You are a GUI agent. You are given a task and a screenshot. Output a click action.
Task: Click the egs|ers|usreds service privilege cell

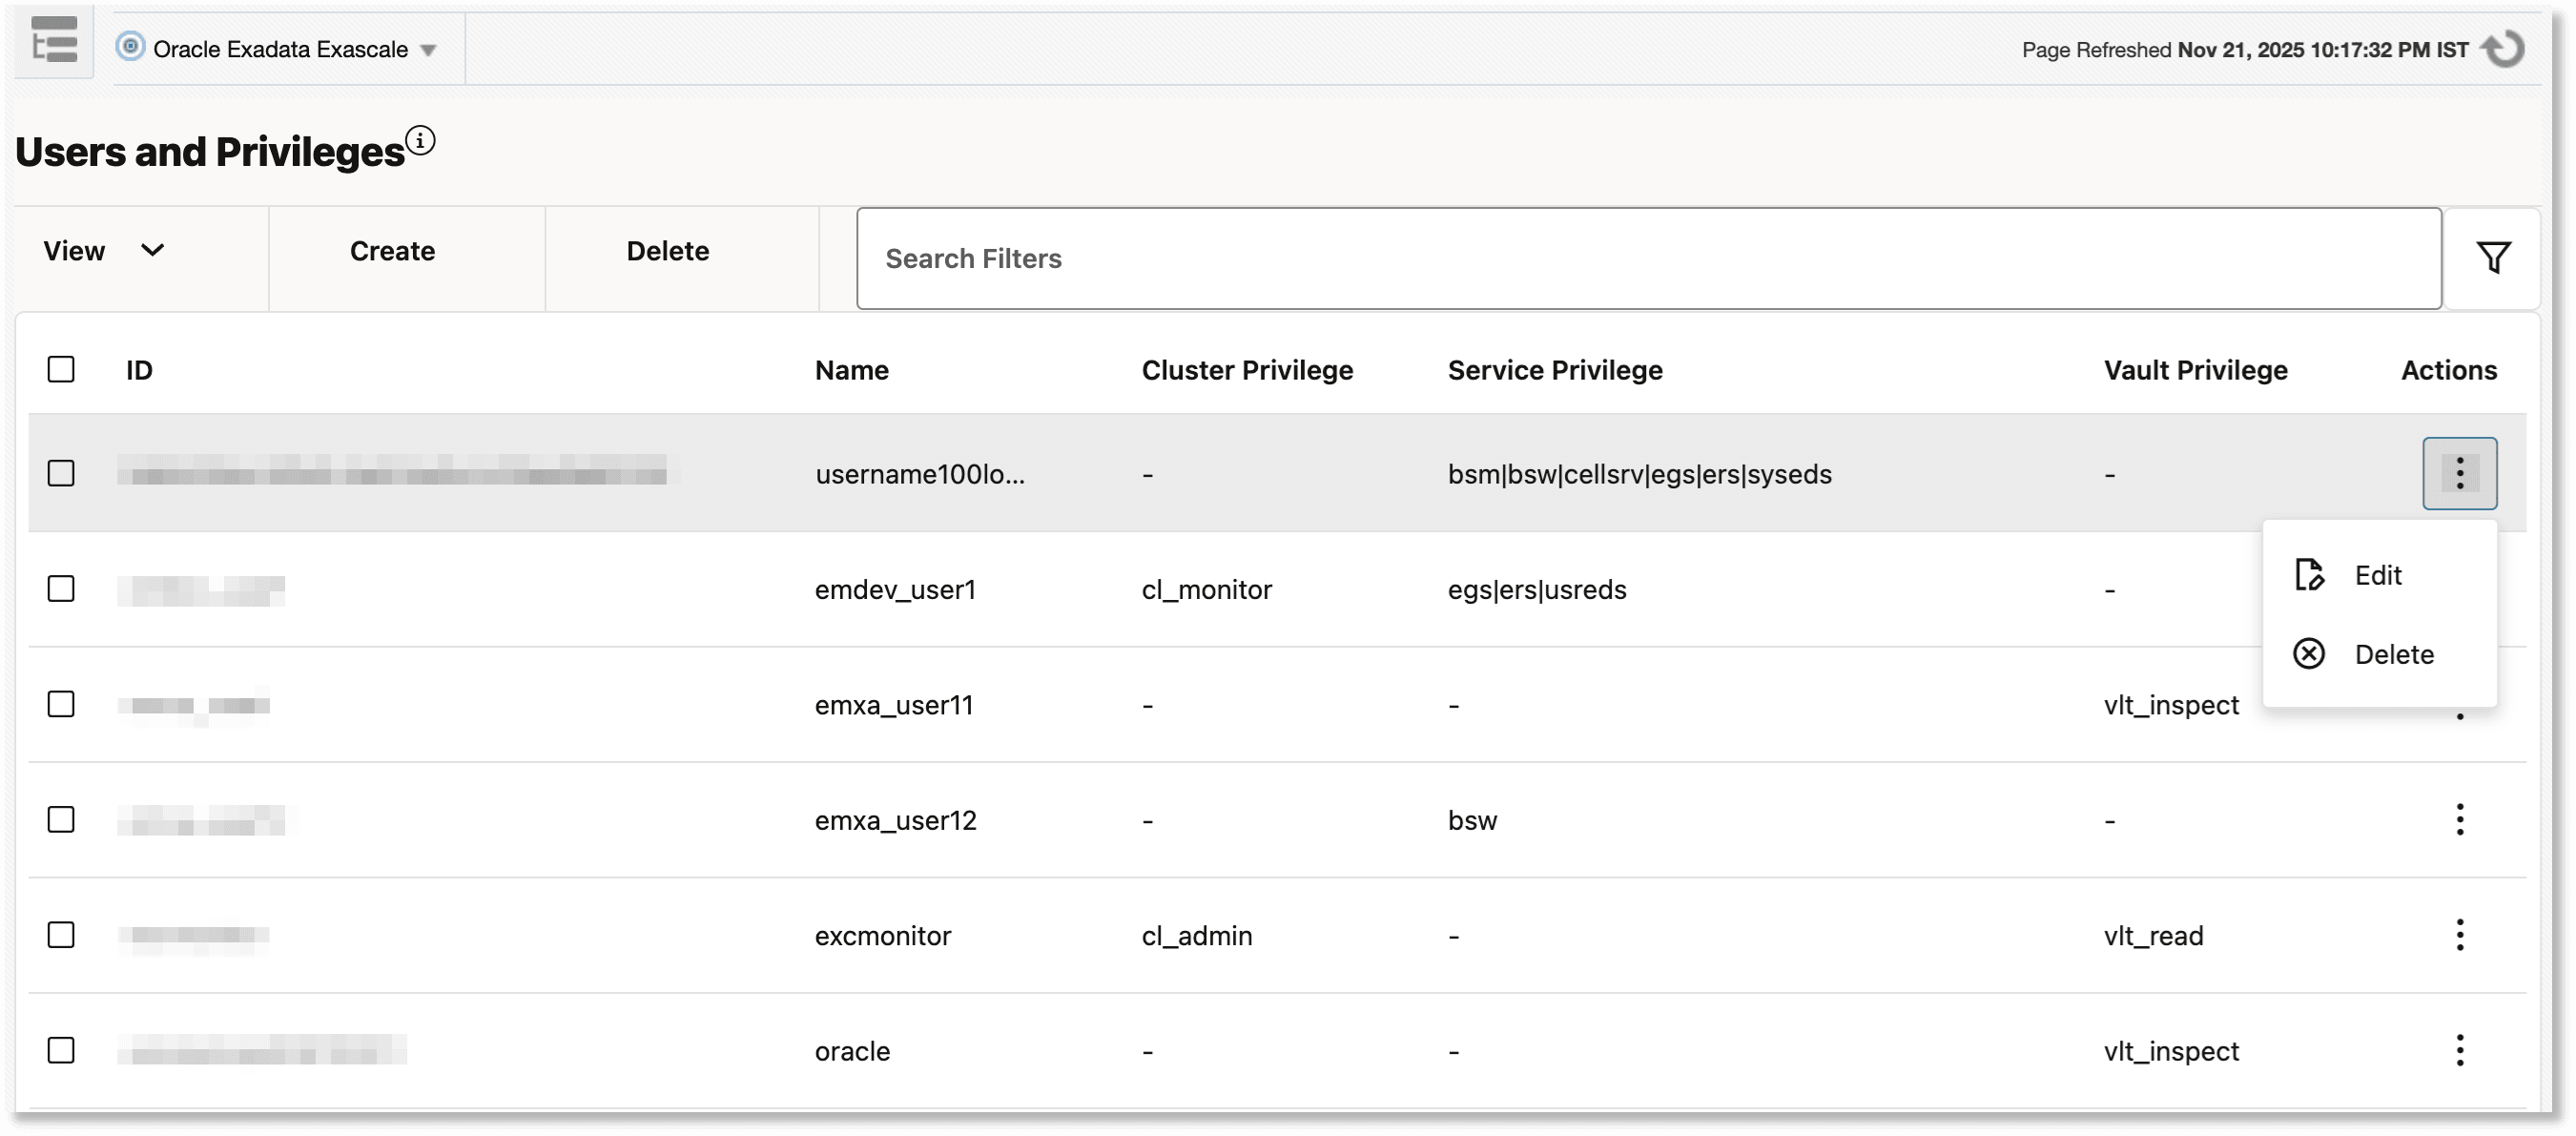click(x=1537, y=589)
